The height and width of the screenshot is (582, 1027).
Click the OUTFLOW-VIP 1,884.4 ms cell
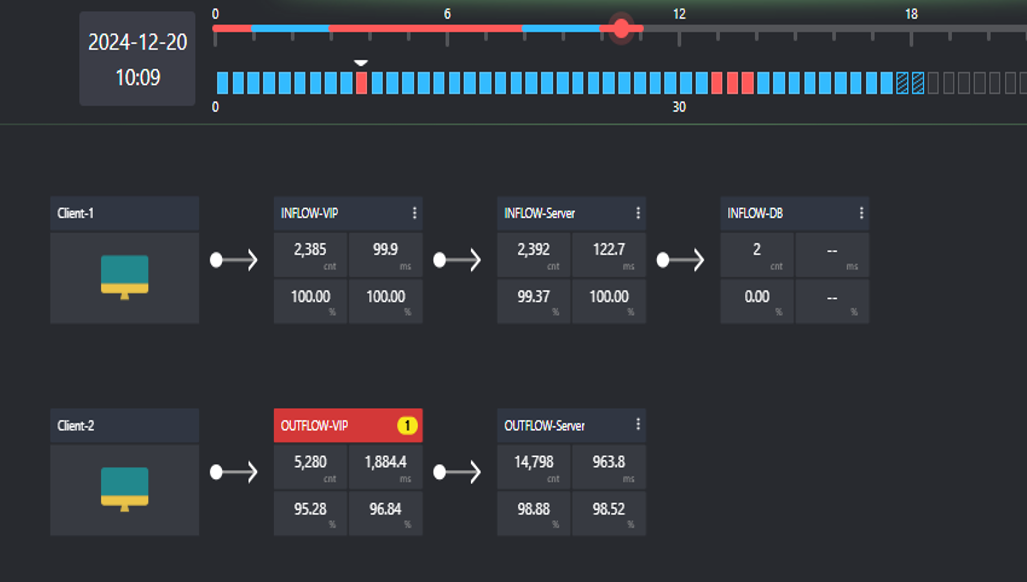(385, 467)
